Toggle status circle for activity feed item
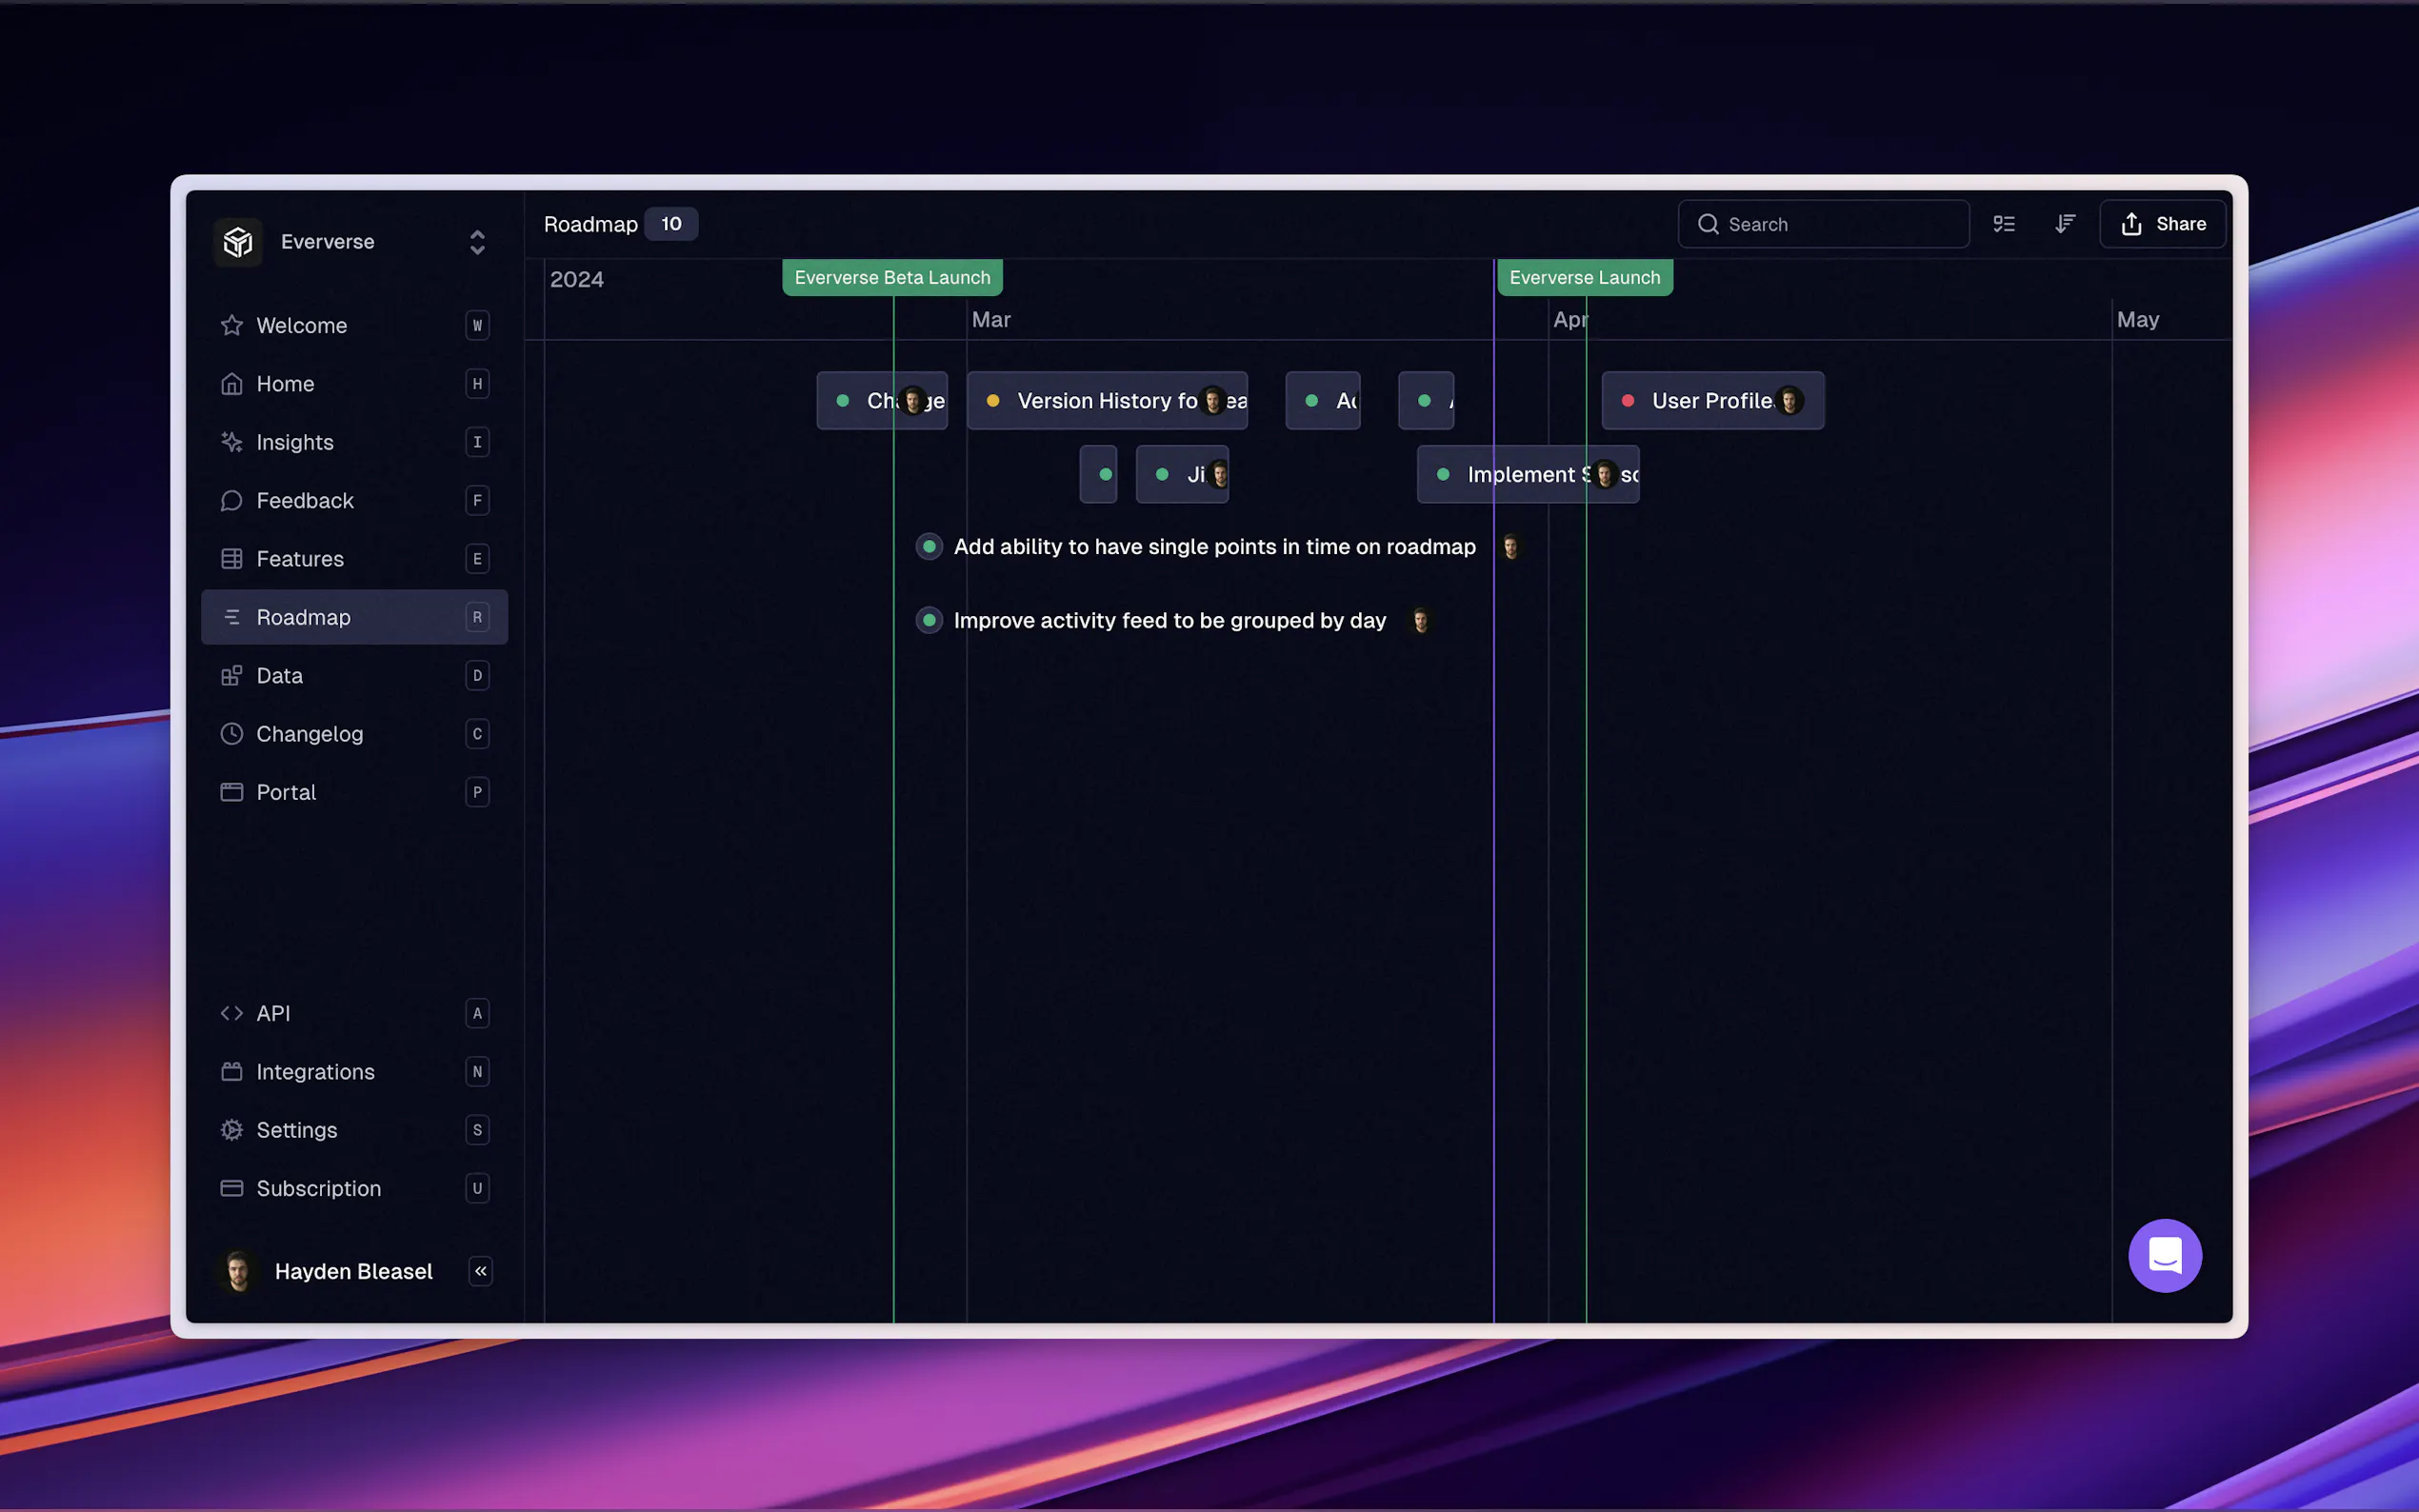Viewport: 2419px width, 1512px height. [x=929, y=621]
